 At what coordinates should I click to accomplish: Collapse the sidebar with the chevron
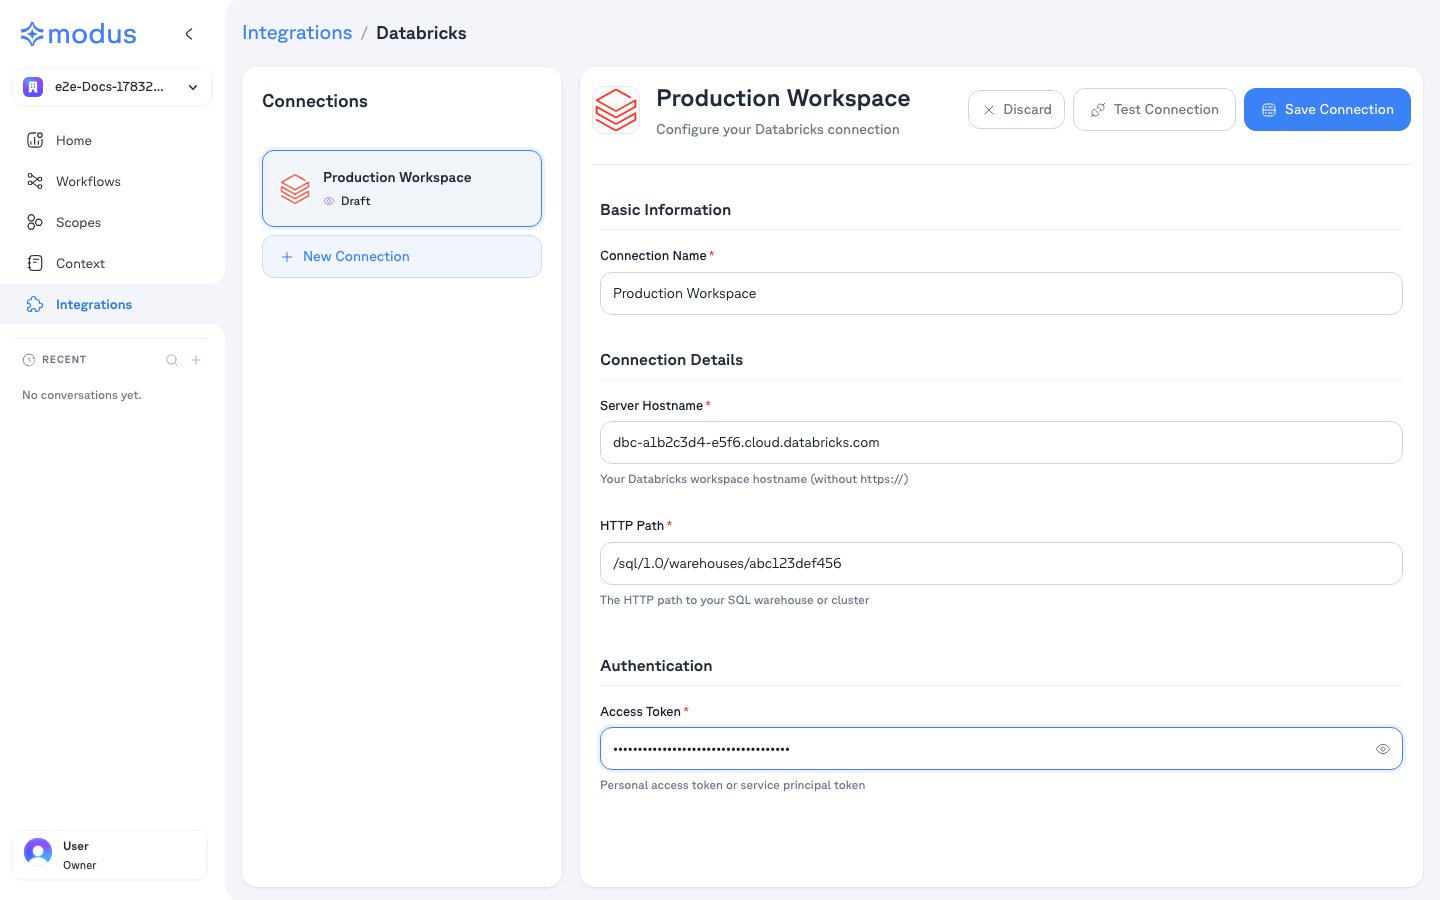tap(189, 34)
